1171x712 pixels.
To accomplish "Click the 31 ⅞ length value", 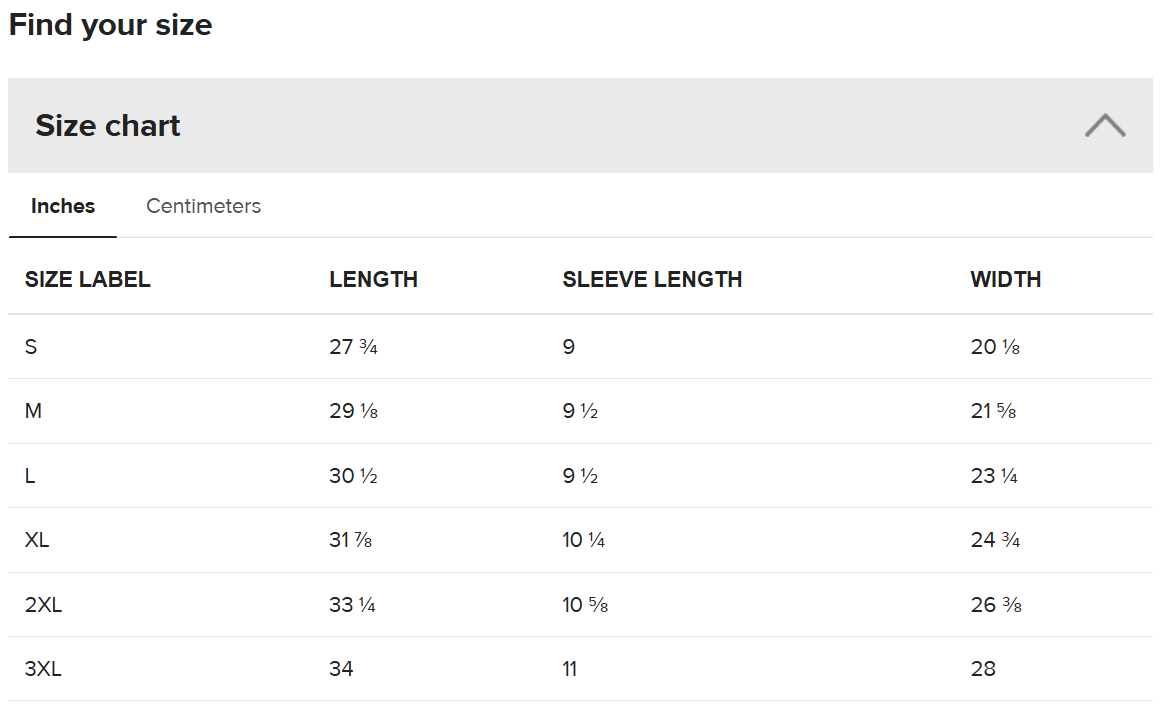I will click(350, 540).
